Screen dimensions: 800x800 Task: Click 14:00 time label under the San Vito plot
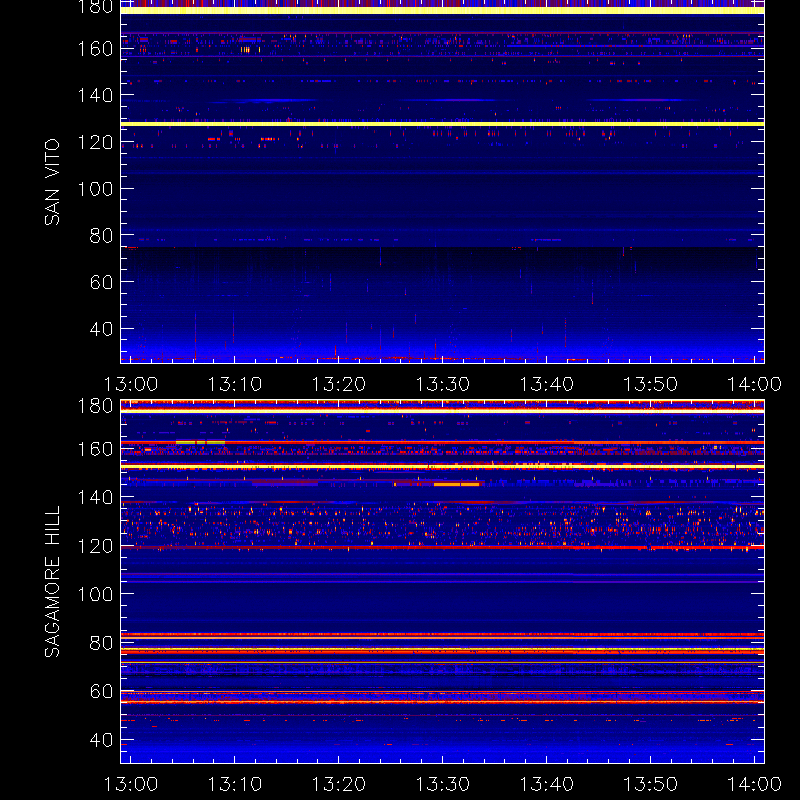754,384
